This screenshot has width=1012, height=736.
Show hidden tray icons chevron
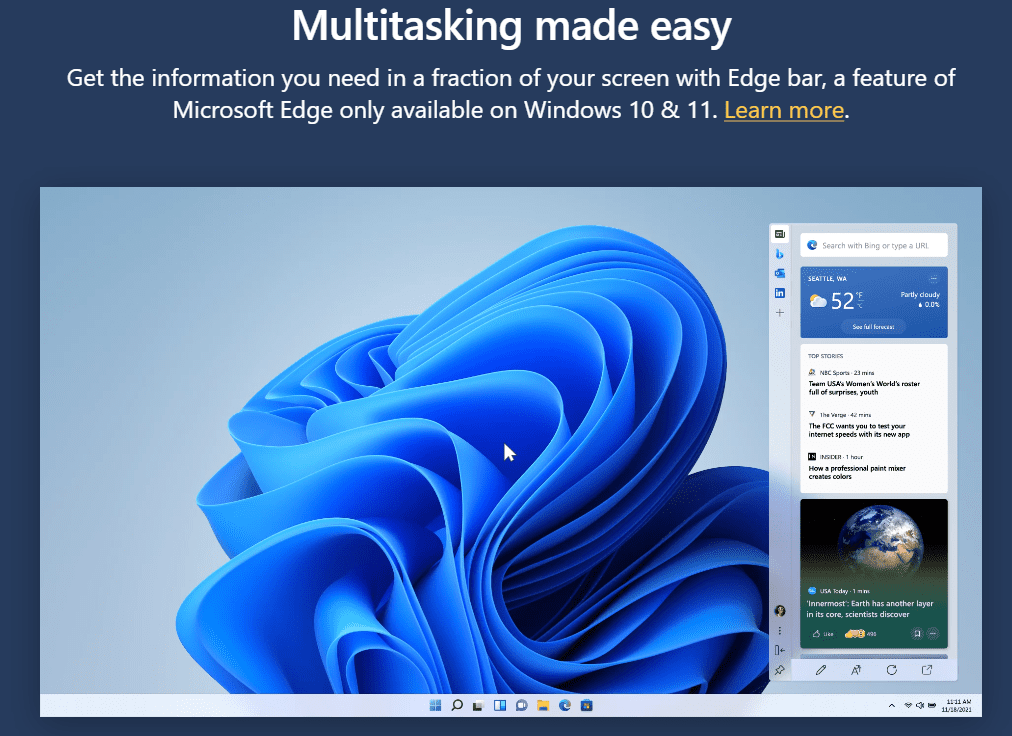(892, 706)
